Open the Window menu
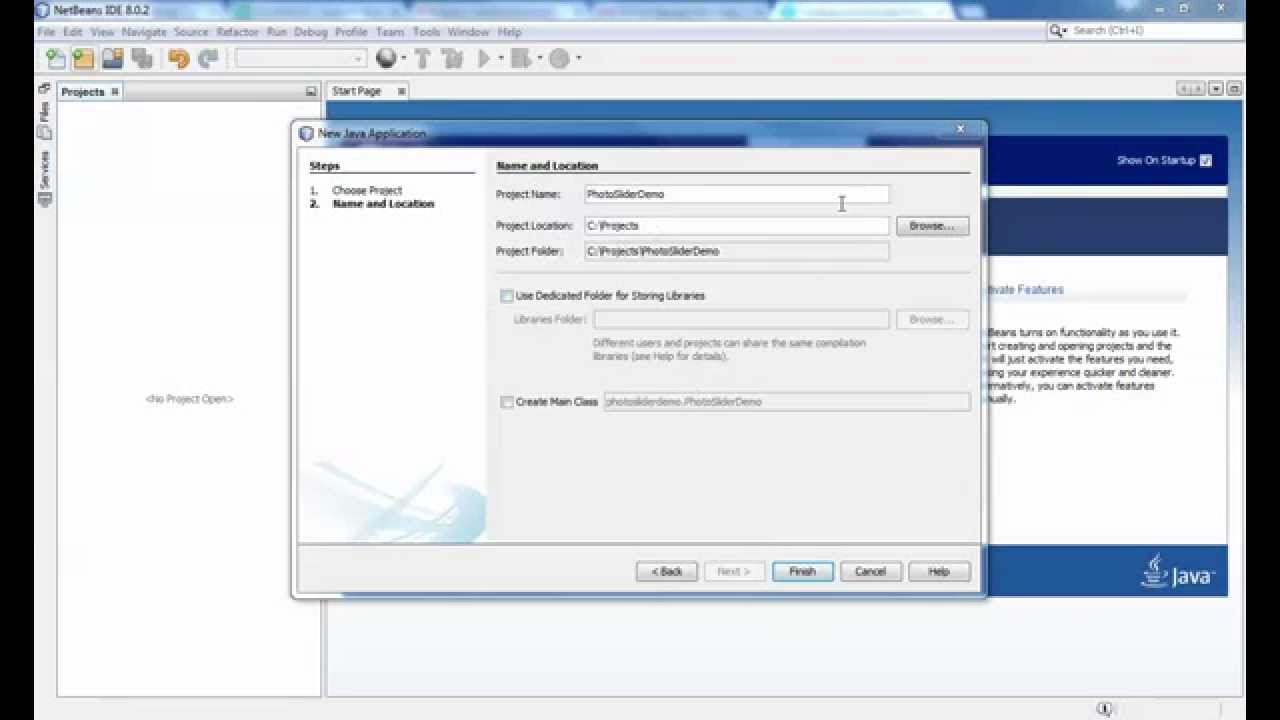The height and width of the screenshot is (720, 1280). pyautogui.click(x=468, y=32)
